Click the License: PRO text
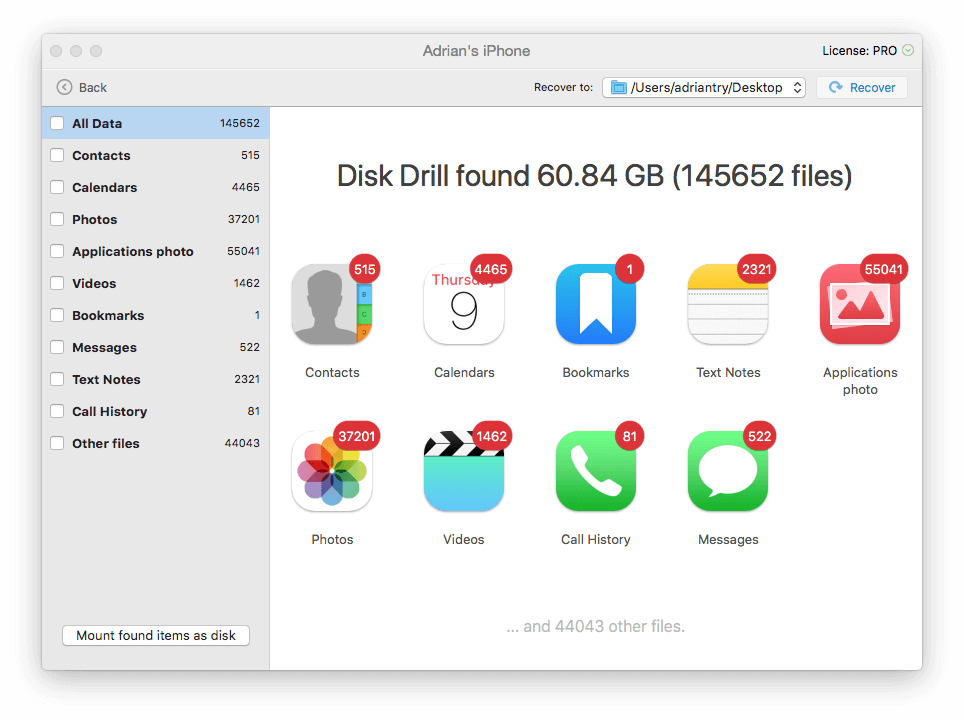The width and height of the screenshot is (964, 720). tap(859, 50)
